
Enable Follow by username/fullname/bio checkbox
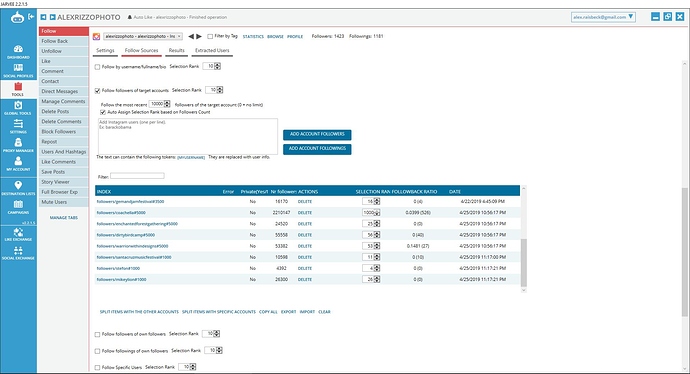tap(98, 67)
